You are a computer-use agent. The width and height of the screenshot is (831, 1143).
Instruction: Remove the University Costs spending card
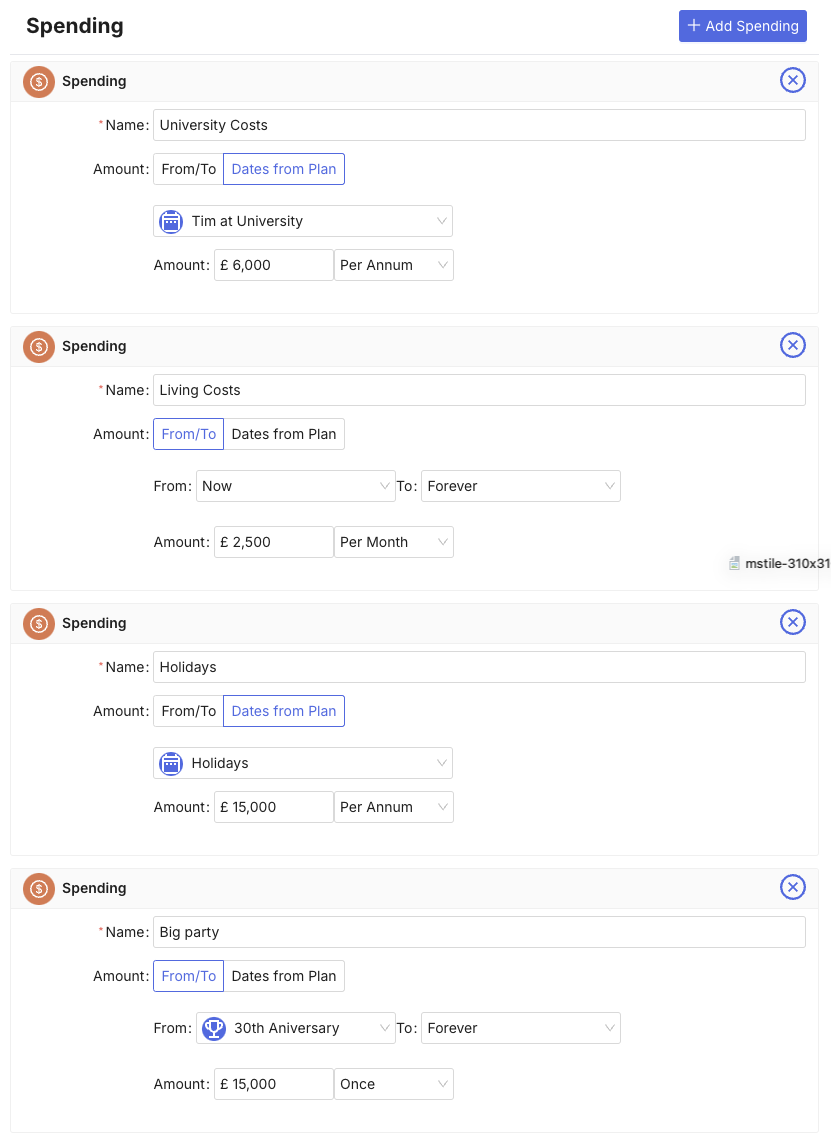click(792, 81)
